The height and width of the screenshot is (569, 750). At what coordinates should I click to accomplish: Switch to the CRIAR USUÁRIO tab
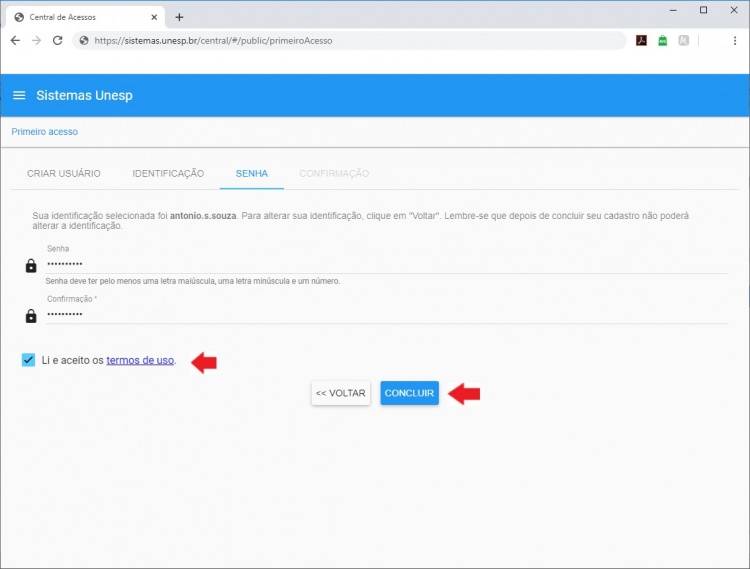pos(64,173)
